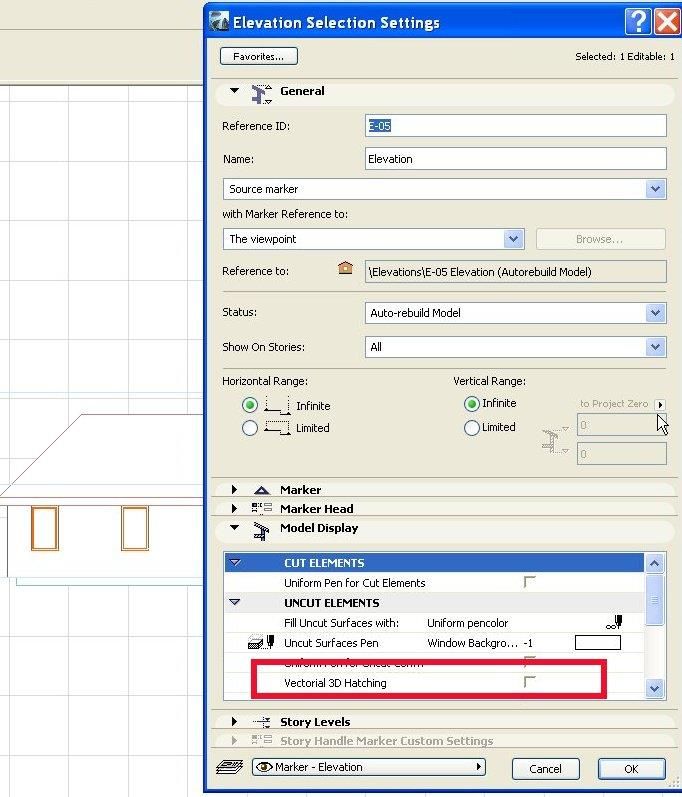Click the Uncut Surfaces Pen icon
Screen dimensions: 682x797
[261, 642]
